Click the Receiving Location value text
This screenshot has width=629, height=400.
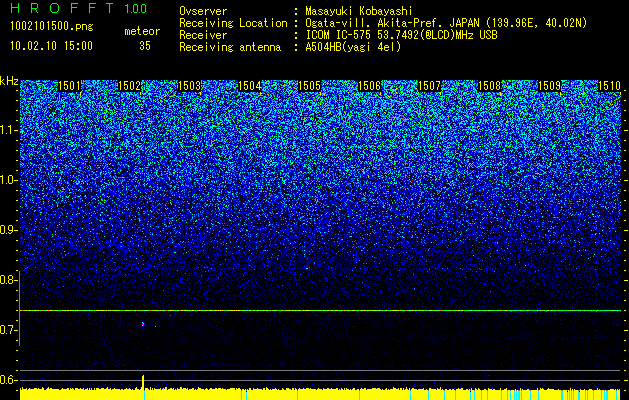pyautogui.click(x=446, y=24)
